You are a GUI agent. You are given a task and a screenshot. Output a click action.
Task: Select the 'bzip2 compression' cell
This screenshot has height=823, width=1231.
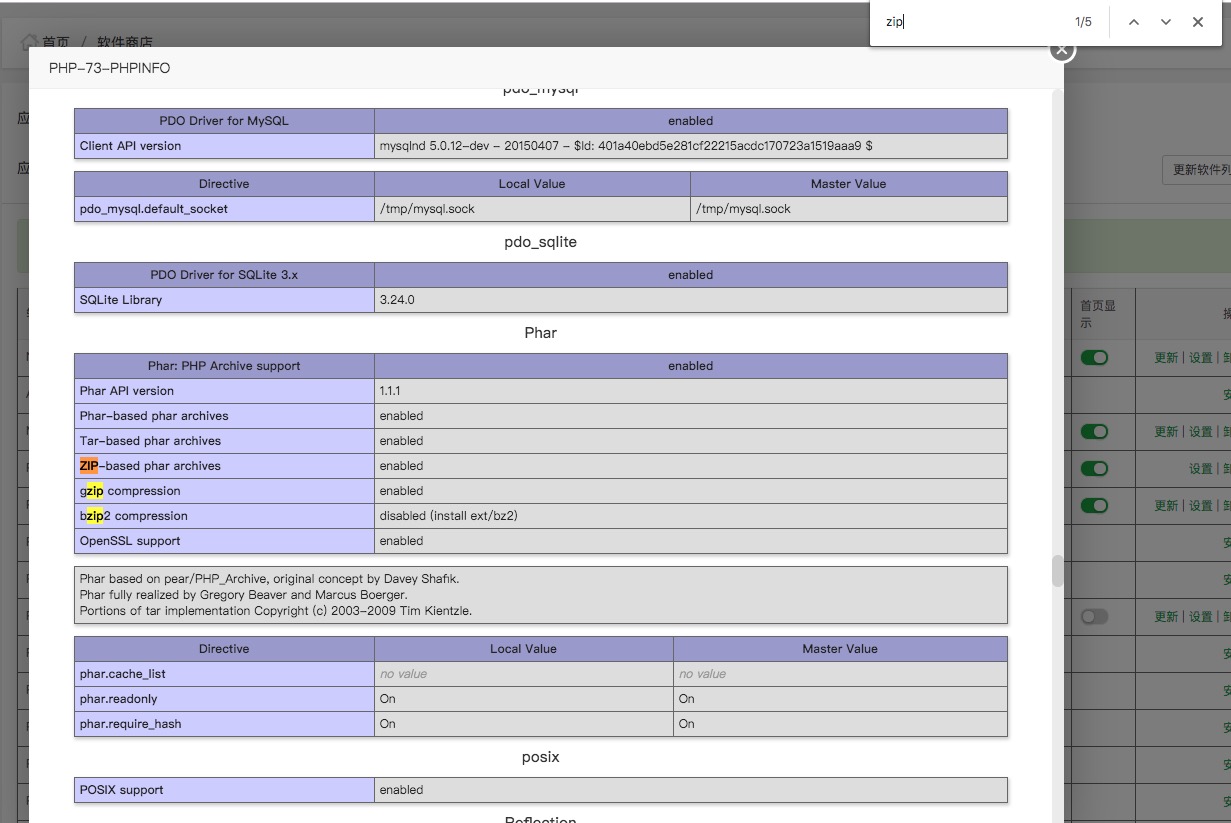(224, 516)
